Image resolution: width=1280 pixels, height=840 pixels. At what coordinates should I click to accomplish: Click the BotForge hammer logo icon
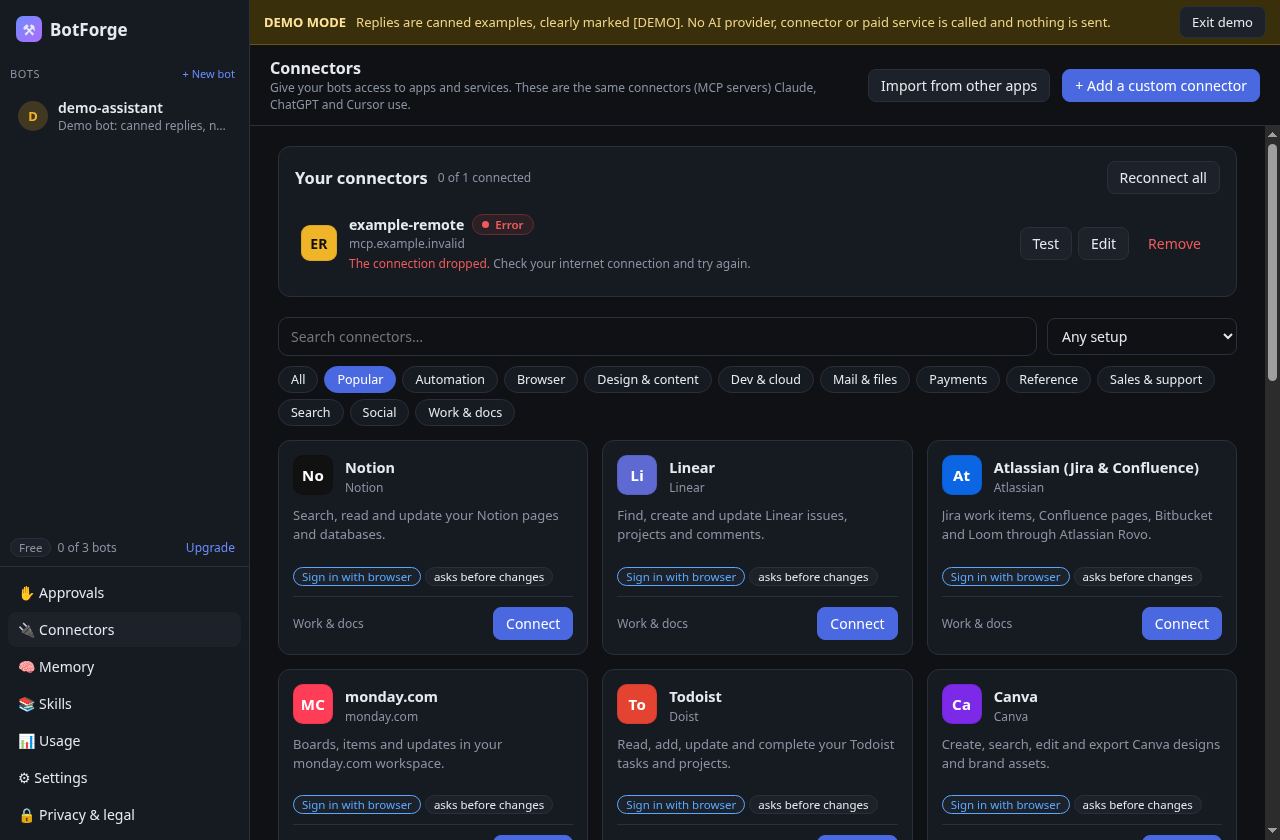[x=29, y=30]
